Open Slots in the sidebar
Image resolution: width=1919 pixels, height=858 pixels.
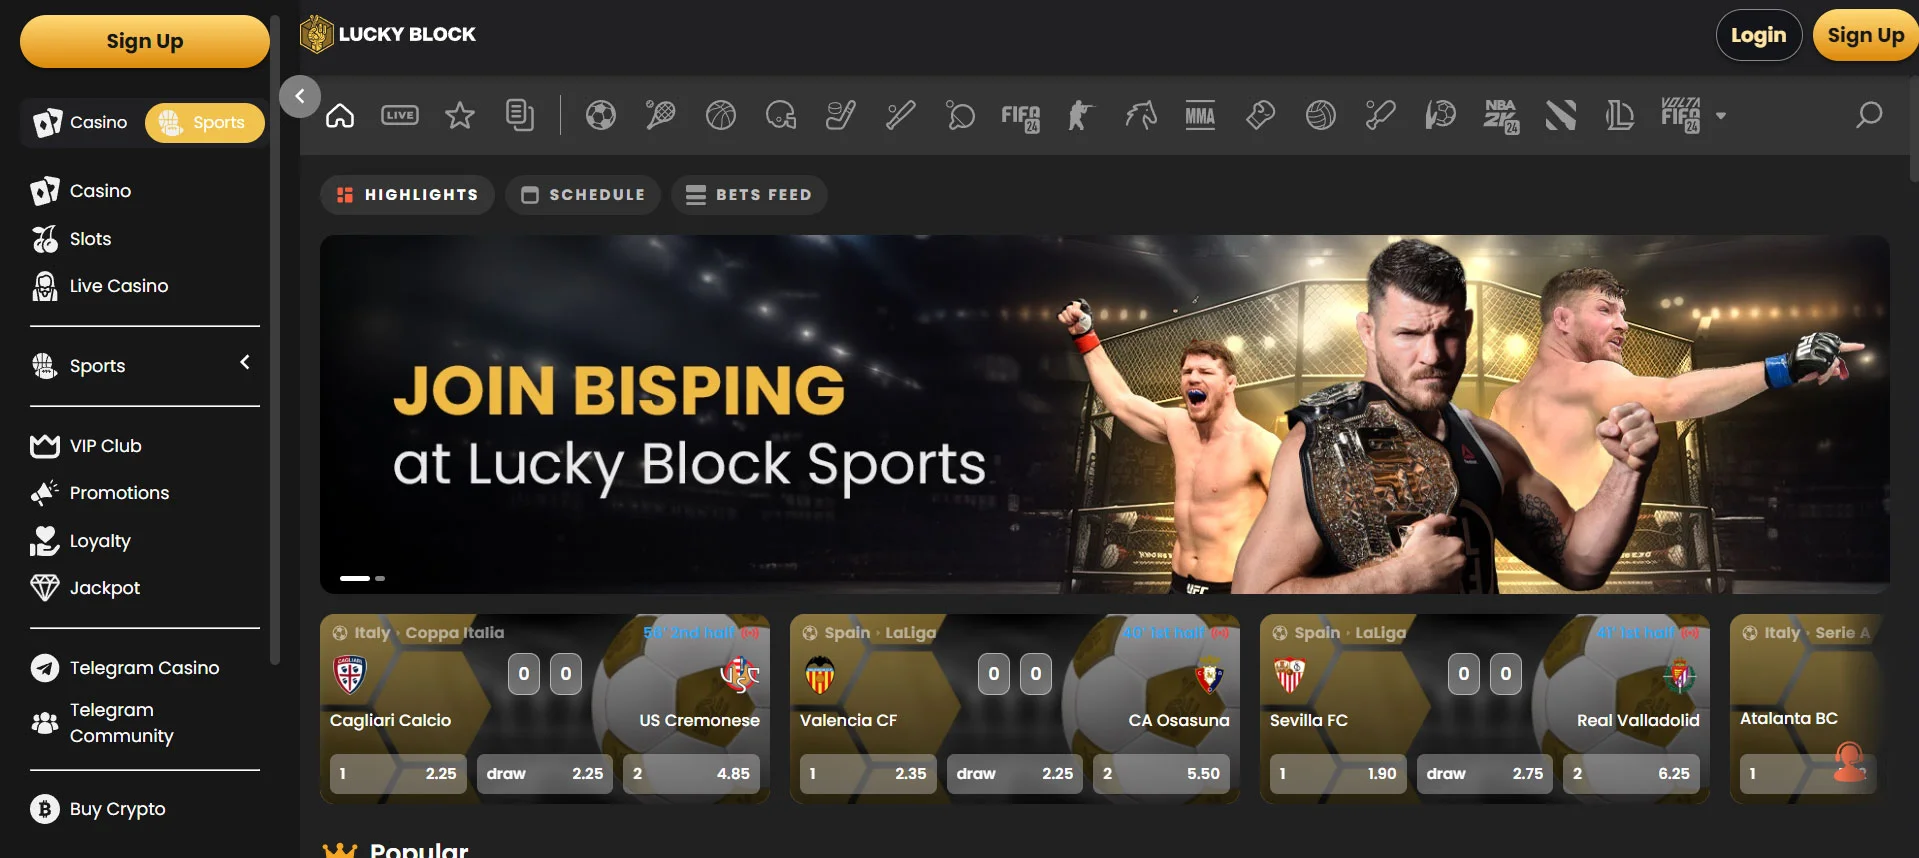(71, 239)
